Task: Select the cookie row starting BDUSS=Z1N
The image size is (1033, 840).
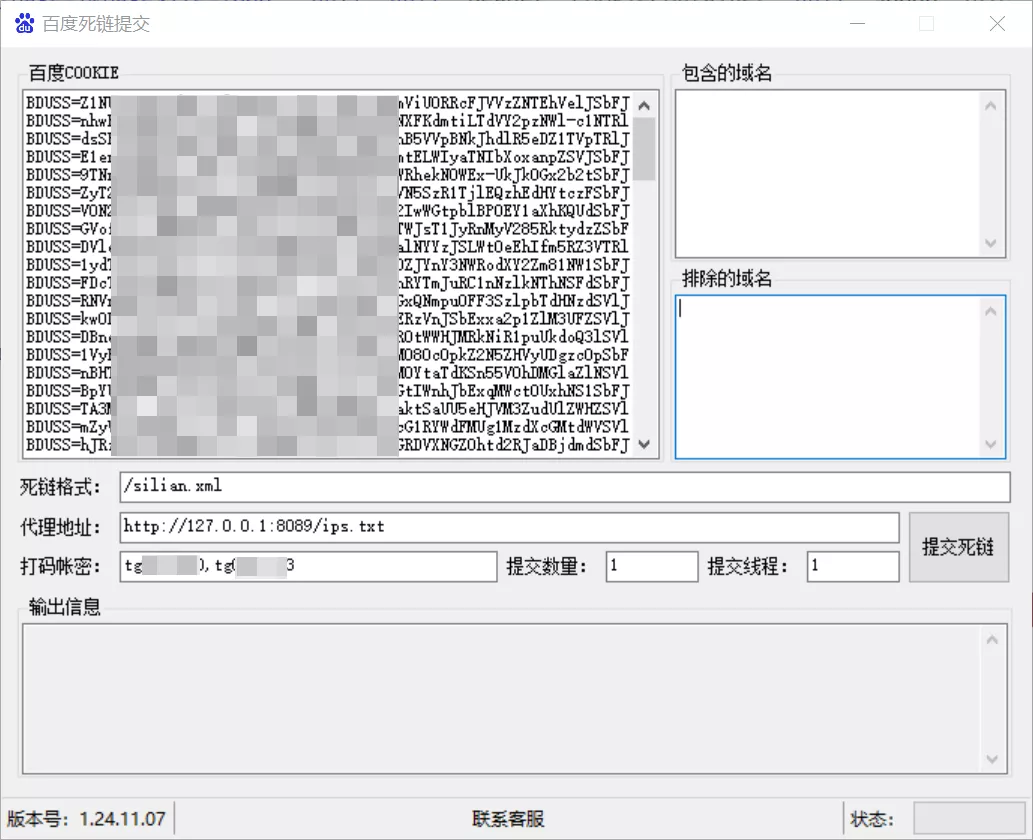Action: click(x=328, y=103)
